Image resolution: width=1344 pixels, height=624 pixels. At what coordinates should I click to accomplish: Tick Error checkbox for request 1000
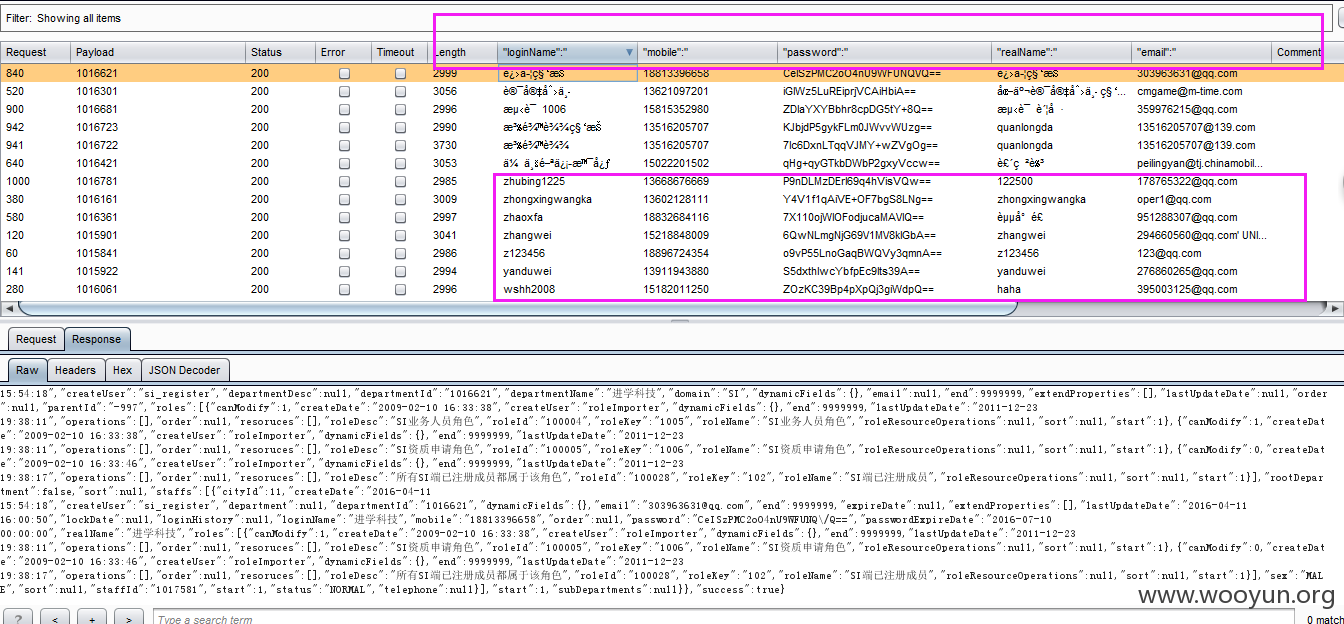tap(344, 181)
